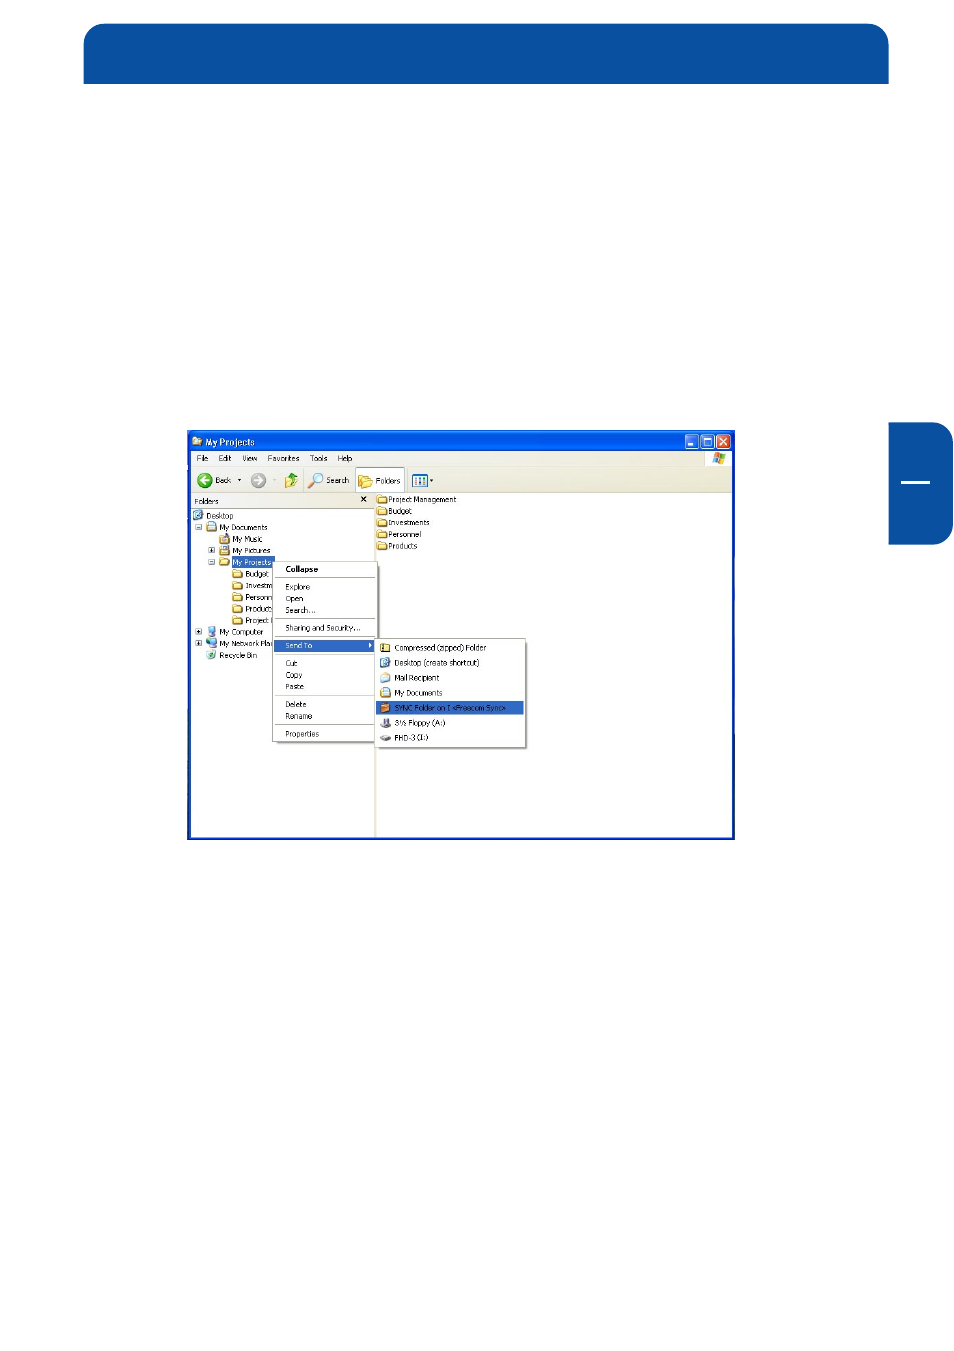
Task: Collapse the My Documents tree node
Action: tap(199, 527)
